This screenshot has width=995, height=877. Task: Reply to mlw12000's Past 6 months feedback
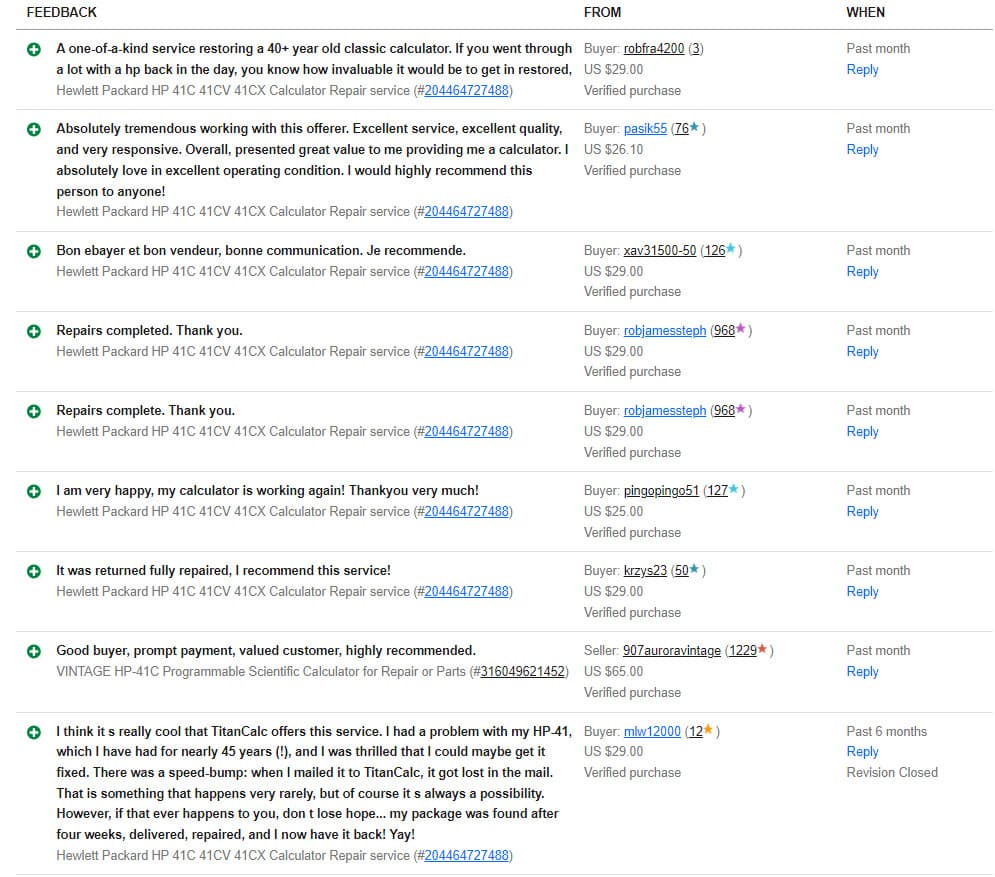pos(862,752)
